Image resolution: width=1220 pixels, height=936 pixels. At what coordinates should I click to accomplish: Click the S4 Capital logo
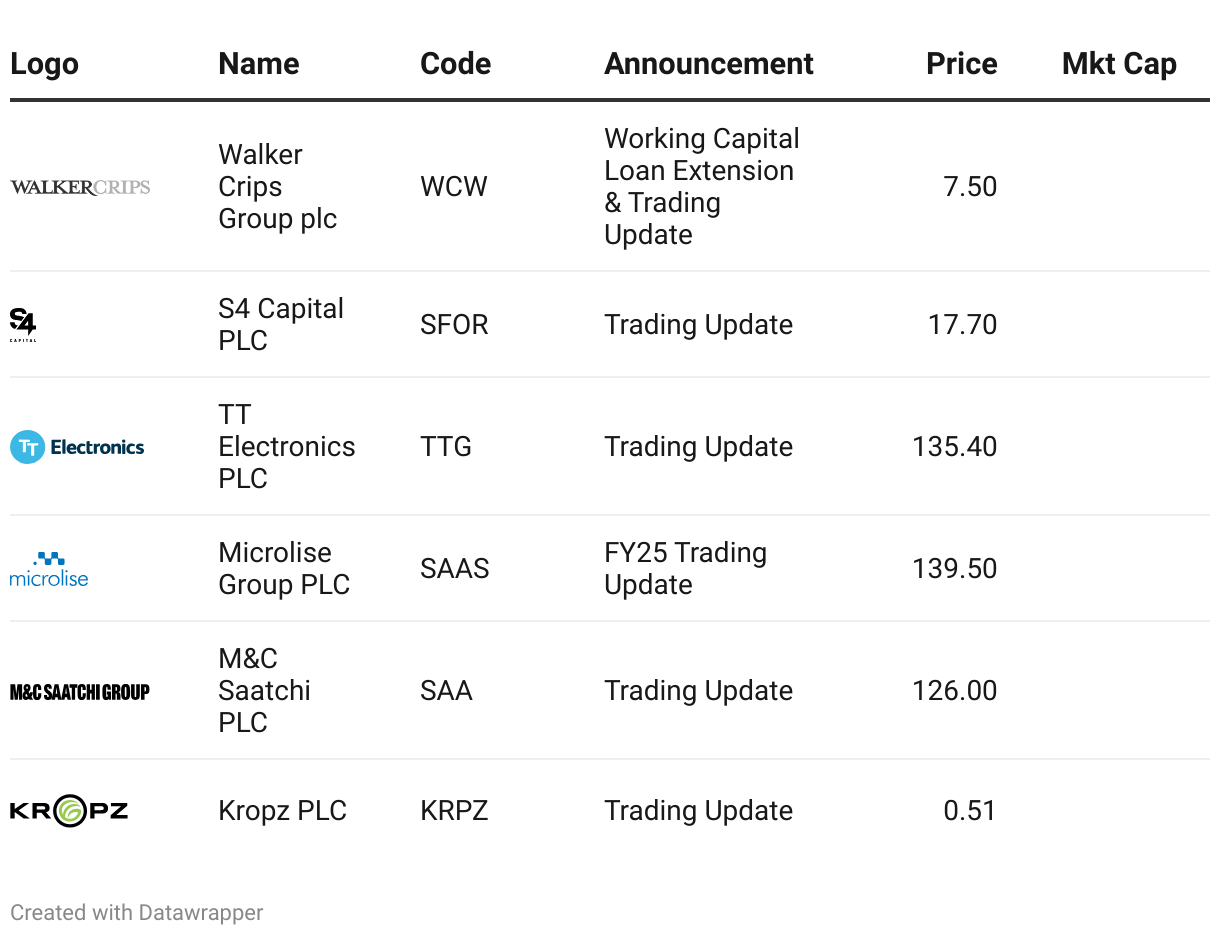(23, 325)
